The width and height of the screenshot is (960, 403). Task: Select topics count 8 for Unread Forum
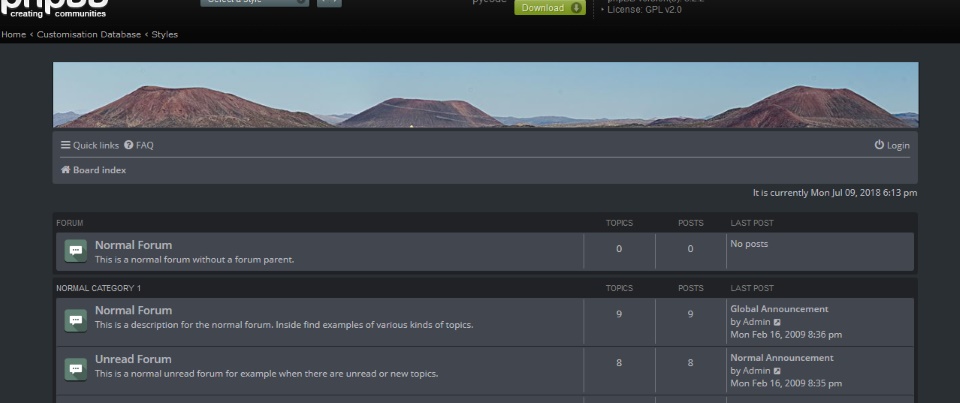point(619,363)
